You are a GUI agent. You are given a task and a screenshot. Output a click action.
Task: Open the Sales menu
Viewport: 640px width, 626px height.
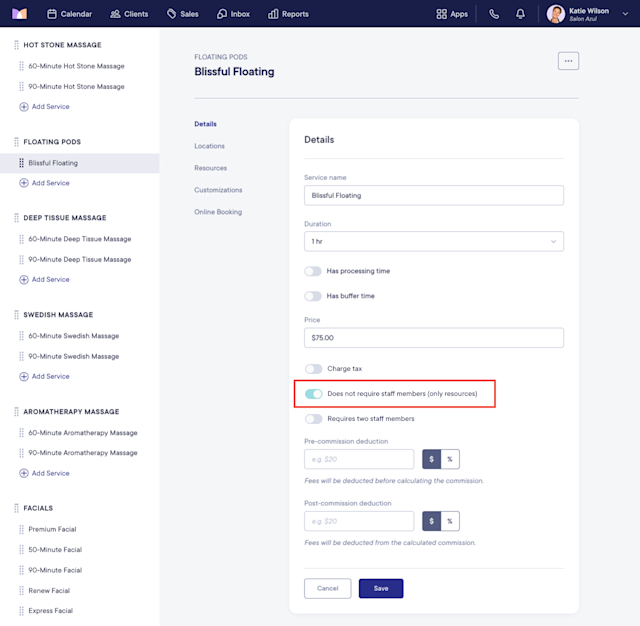click(182, 14)
